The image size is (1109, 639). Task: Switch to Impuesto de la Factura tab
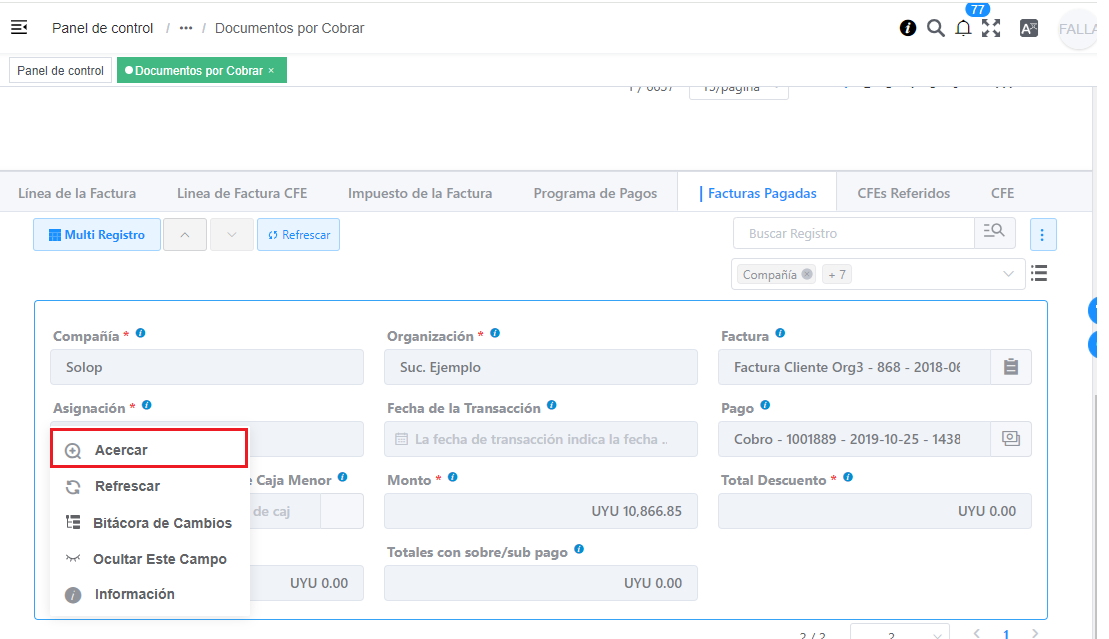pyautogui.click(x=420, y=193)
